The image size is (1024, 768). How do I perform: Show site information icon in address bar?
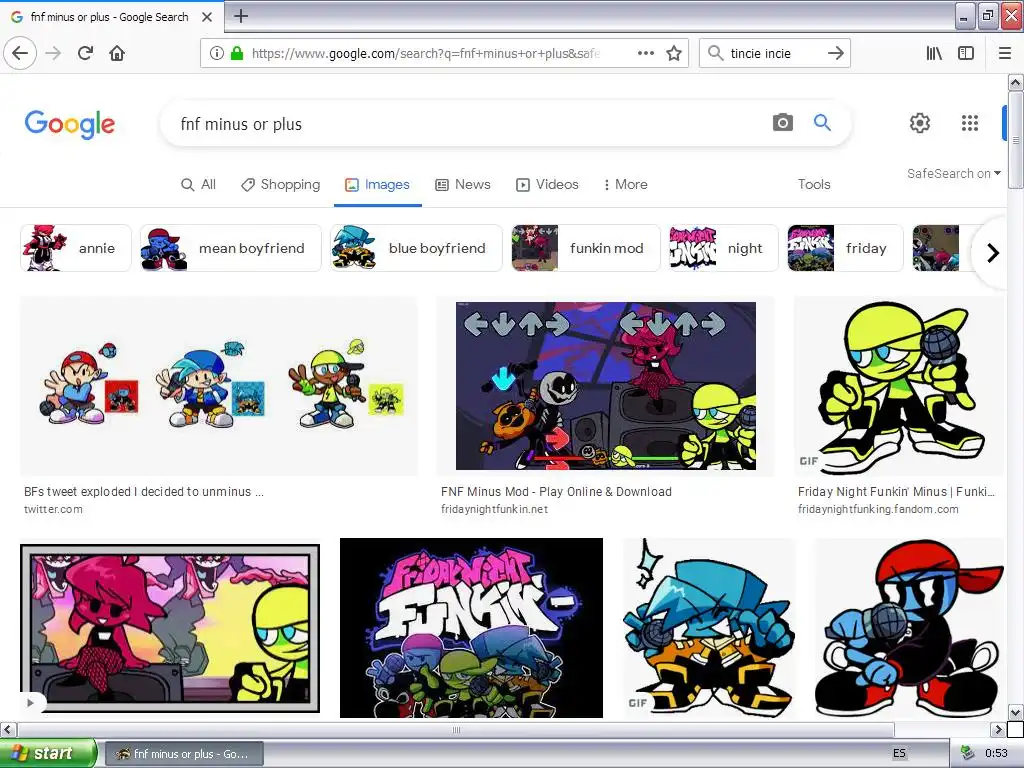click(x=217, y=53)
